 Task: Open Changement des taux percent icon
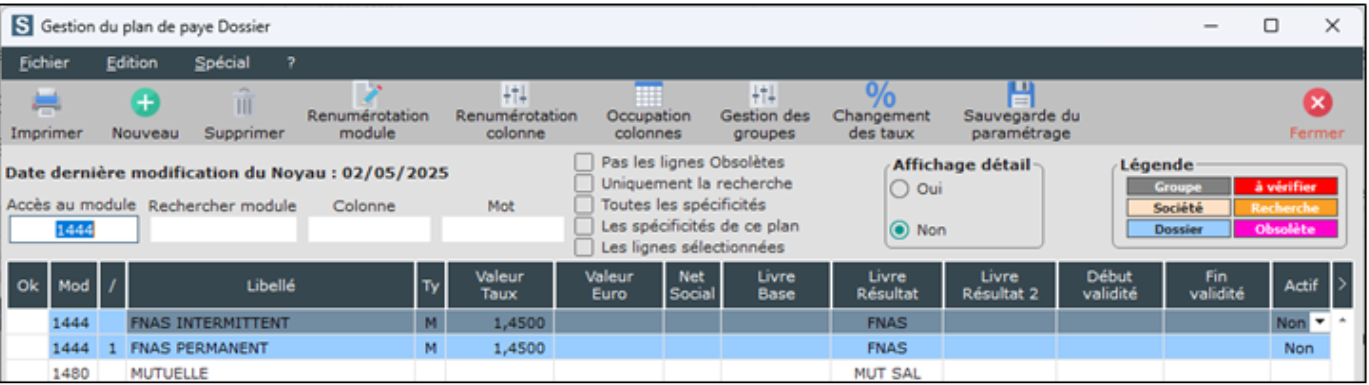point(881,94)
